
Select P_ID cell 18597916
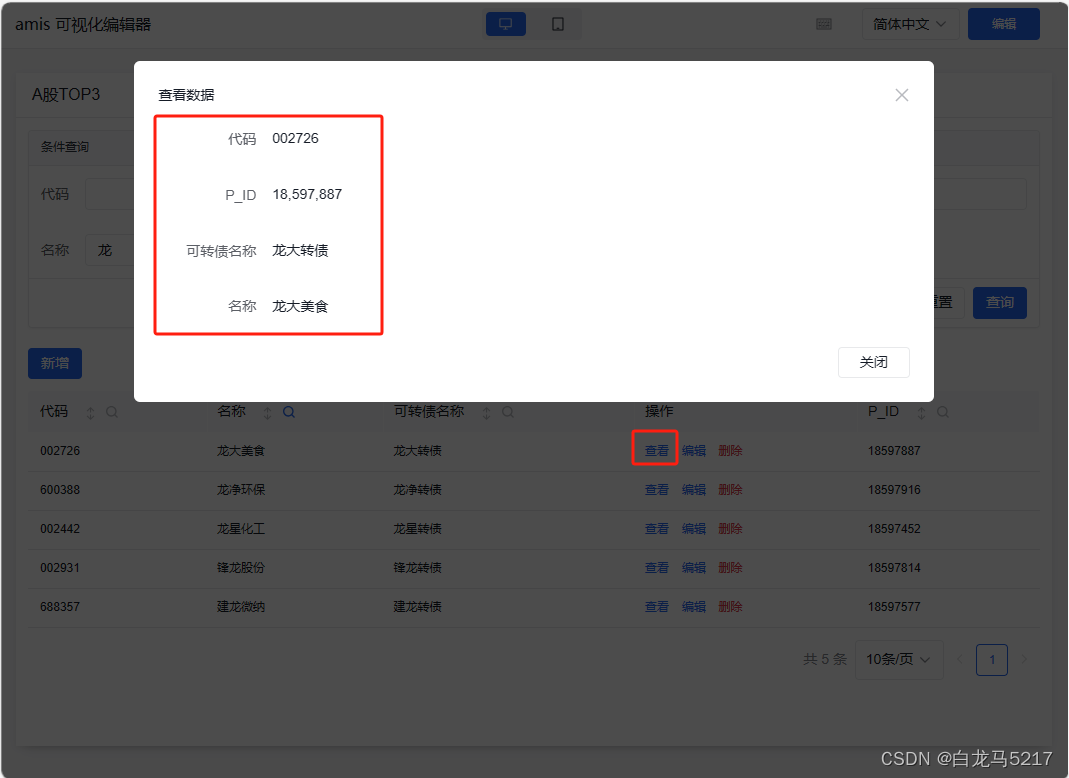click(894, 490)
